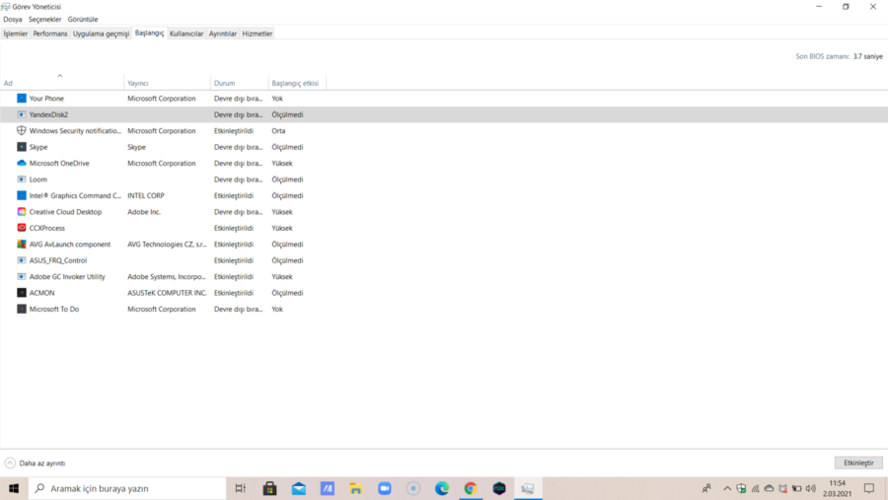Open the Dosya menu
The height and width of the screenshot is (500, 888).
(12, 19)
